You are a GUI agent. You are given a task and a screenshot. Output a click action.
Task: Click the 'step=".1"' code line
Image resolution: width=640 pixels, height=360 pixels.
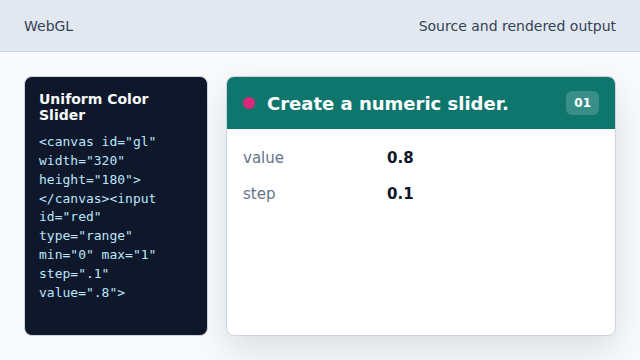pyautogui.click(x=74, y=274)
